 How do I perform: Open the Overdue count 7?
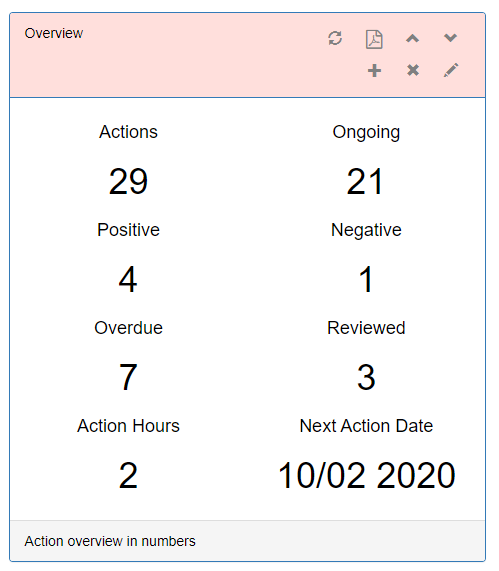[x=128, y=377]
